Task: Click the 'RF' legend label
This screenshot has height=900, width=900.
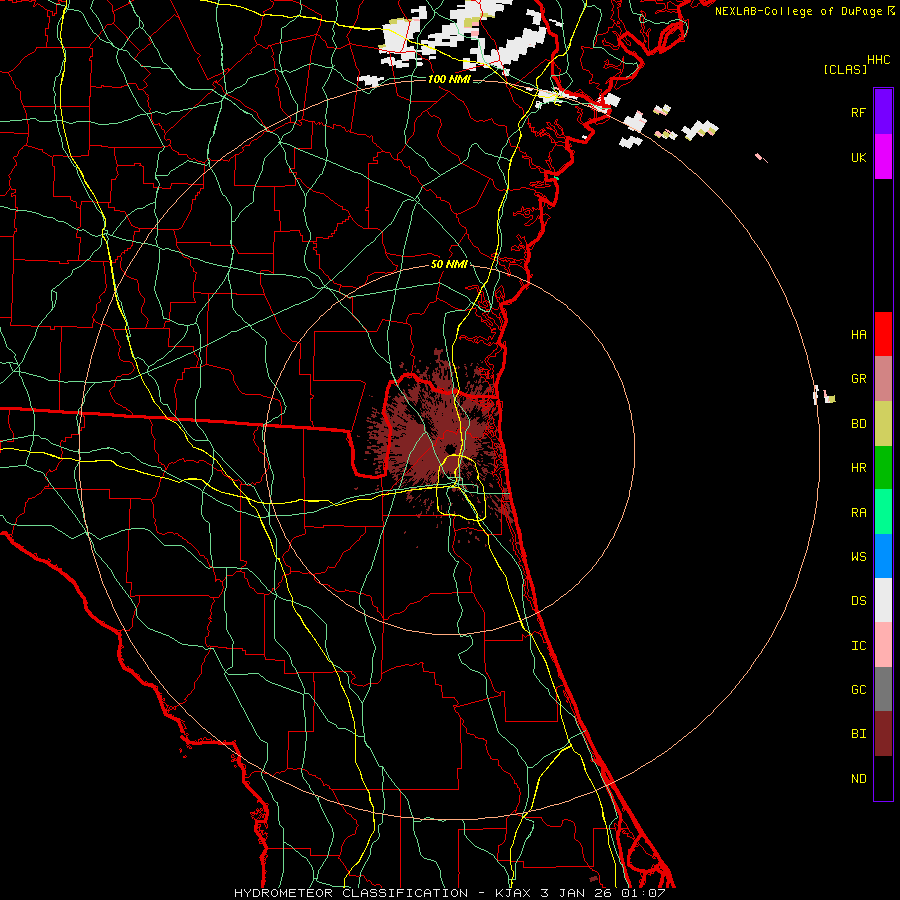Action: [x=858, y=112]
